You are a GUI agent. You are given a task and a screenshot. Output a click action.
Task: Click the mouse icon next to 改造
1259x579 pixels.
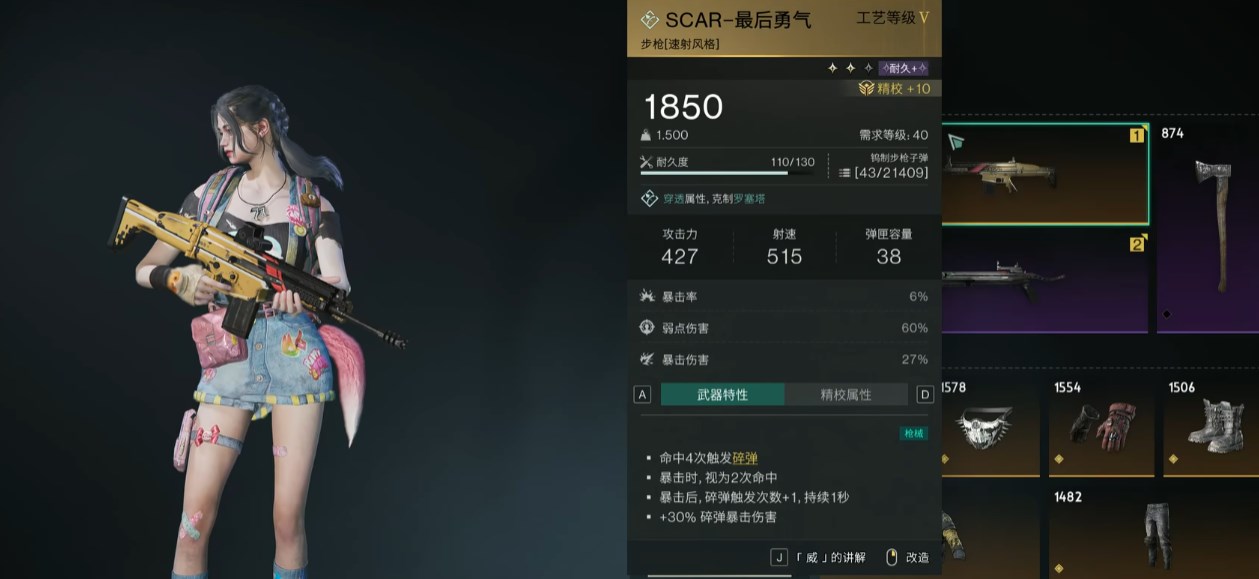pyautogui.click(x=892, y=557)
